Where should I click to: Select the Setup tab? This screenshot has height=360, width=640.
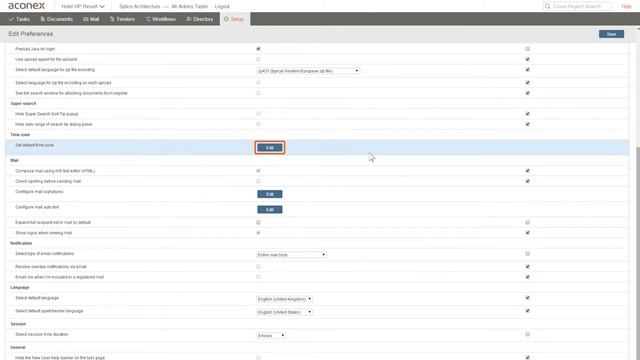coord(234,19)
